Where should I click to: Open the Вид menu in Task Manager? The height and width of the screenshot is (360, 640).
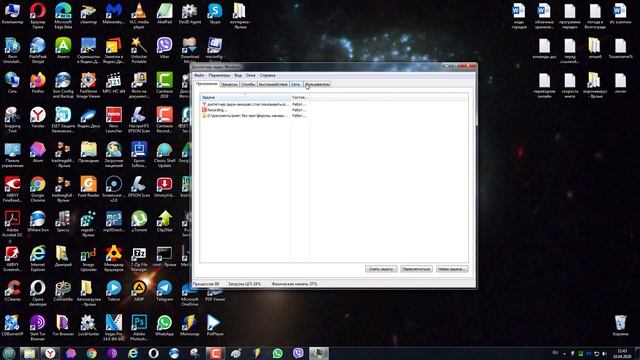tap(238, 76)
